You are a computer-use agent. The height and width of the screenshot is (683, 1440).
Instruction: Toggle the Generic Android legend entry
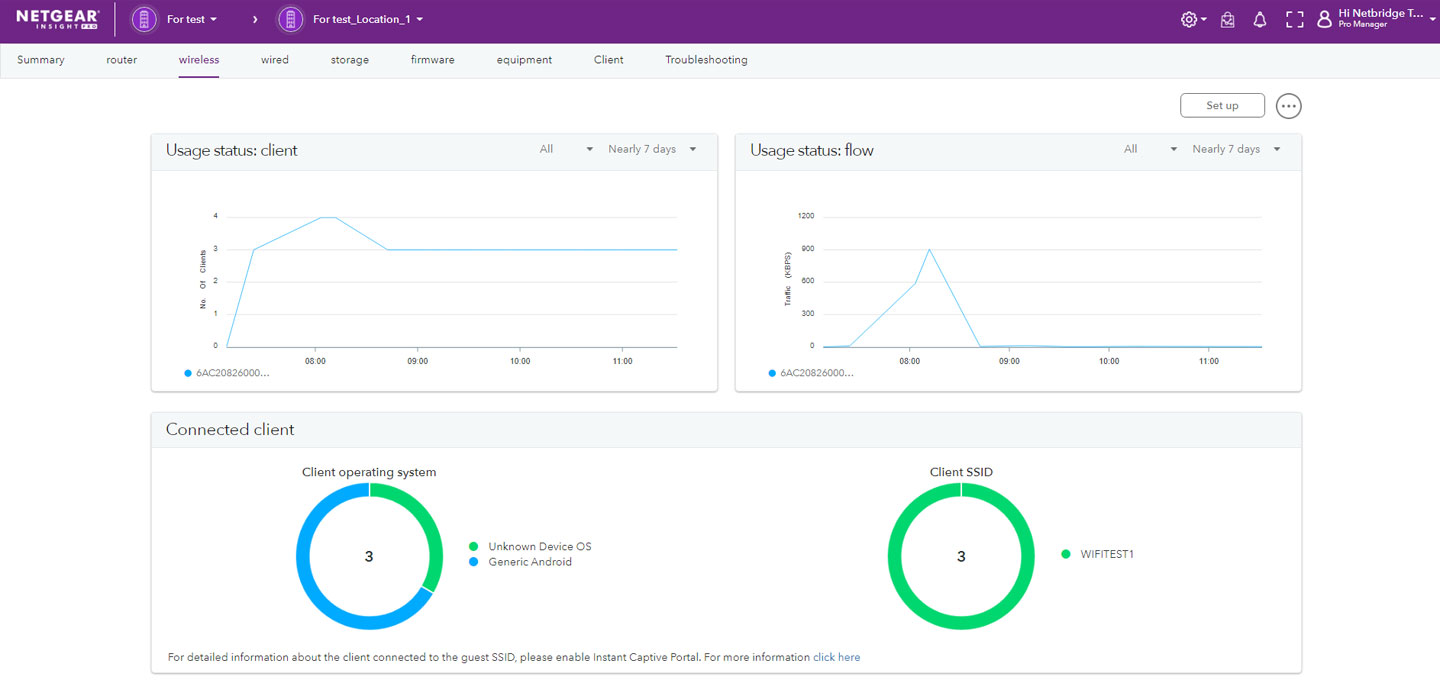pos(529,562)
